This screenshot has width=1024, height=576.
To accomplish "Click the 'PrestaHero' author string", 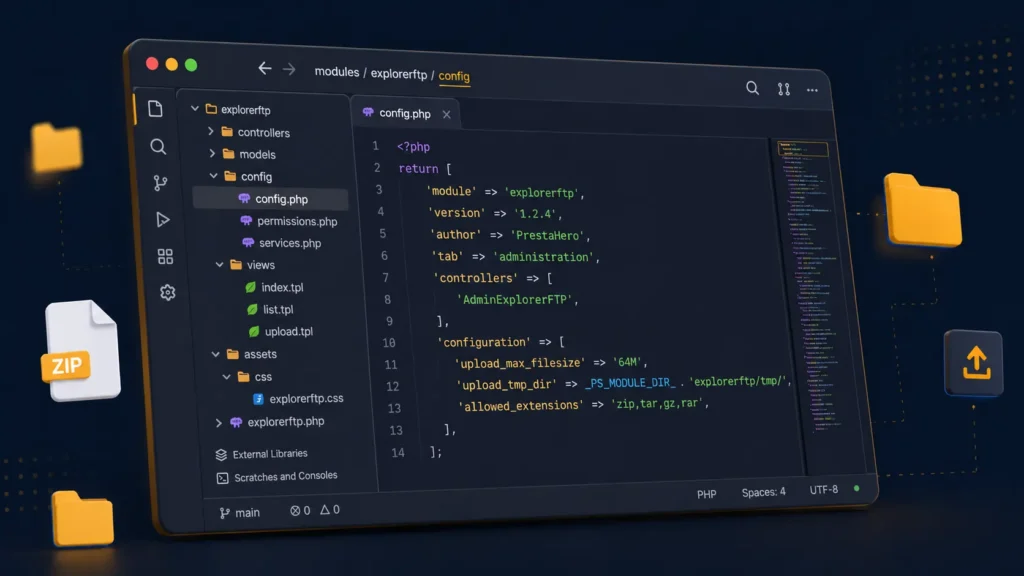I will (547, 235).
